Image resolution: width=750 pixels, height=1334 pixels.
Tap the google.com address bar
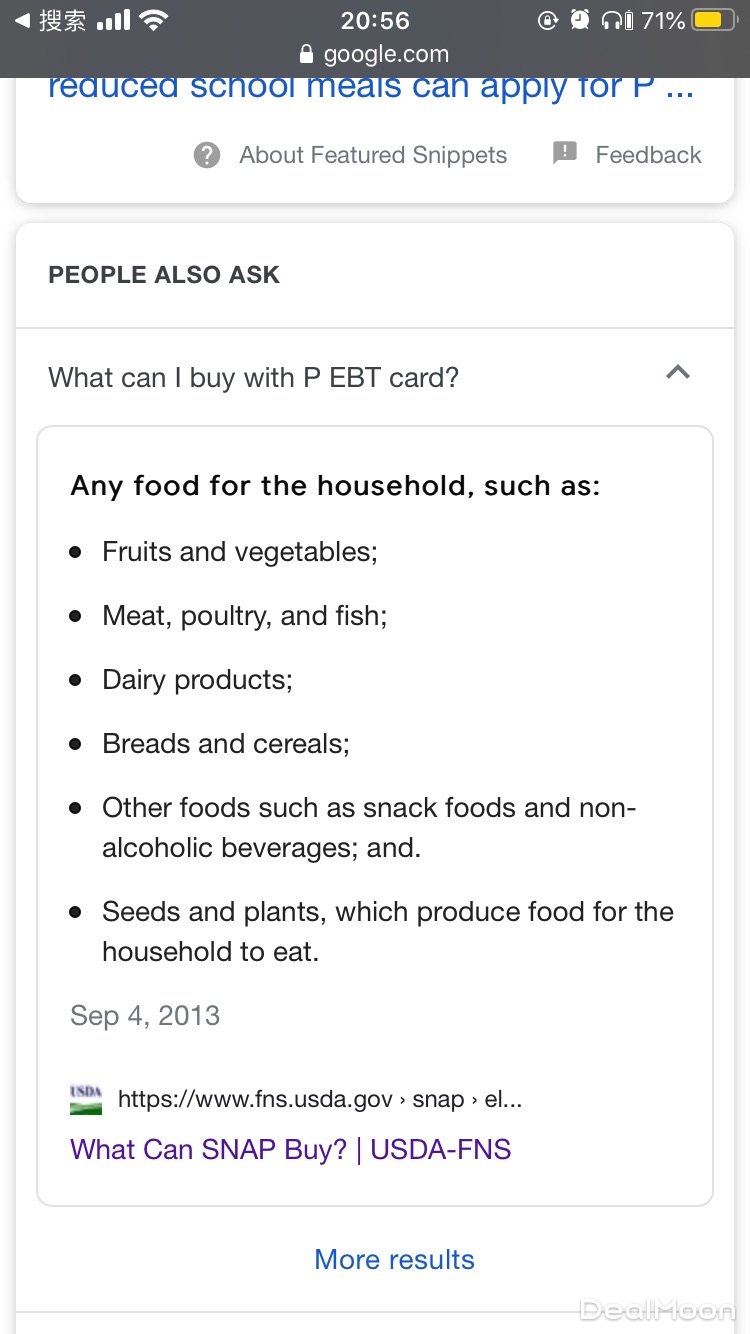click(x=385, y=55)
